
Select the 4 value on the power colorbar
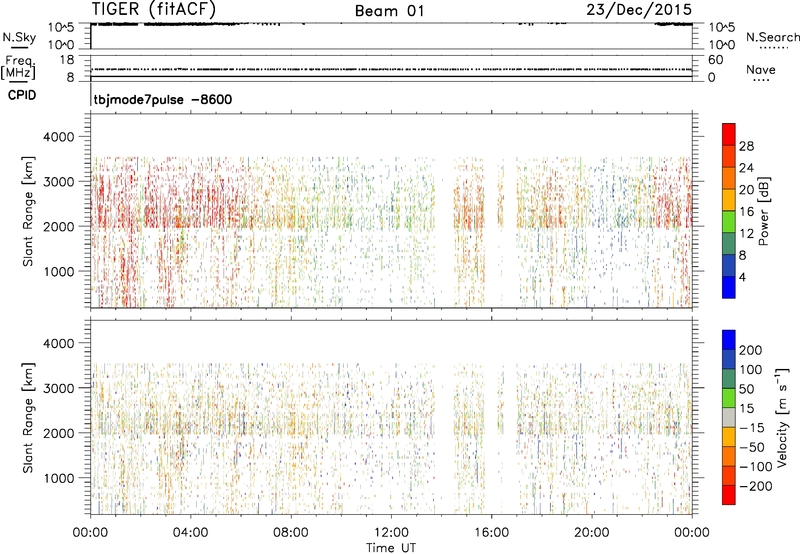point(742,277)
